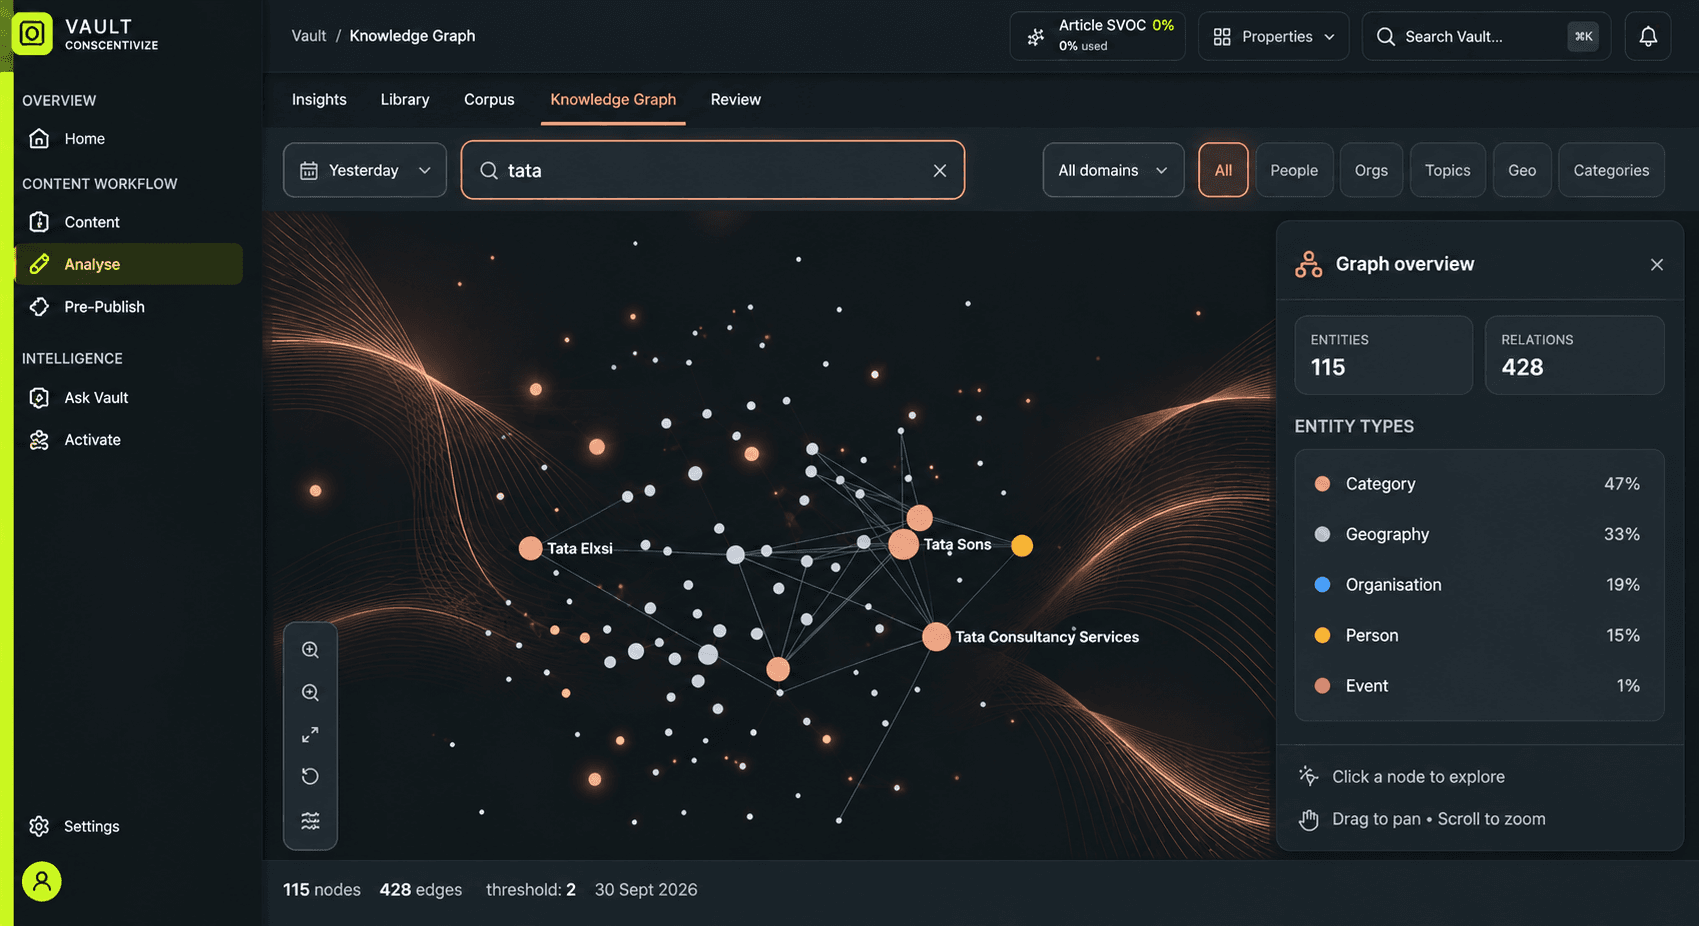Focus the Search Vault field
1699x926 pixels.
(1486, 37)
